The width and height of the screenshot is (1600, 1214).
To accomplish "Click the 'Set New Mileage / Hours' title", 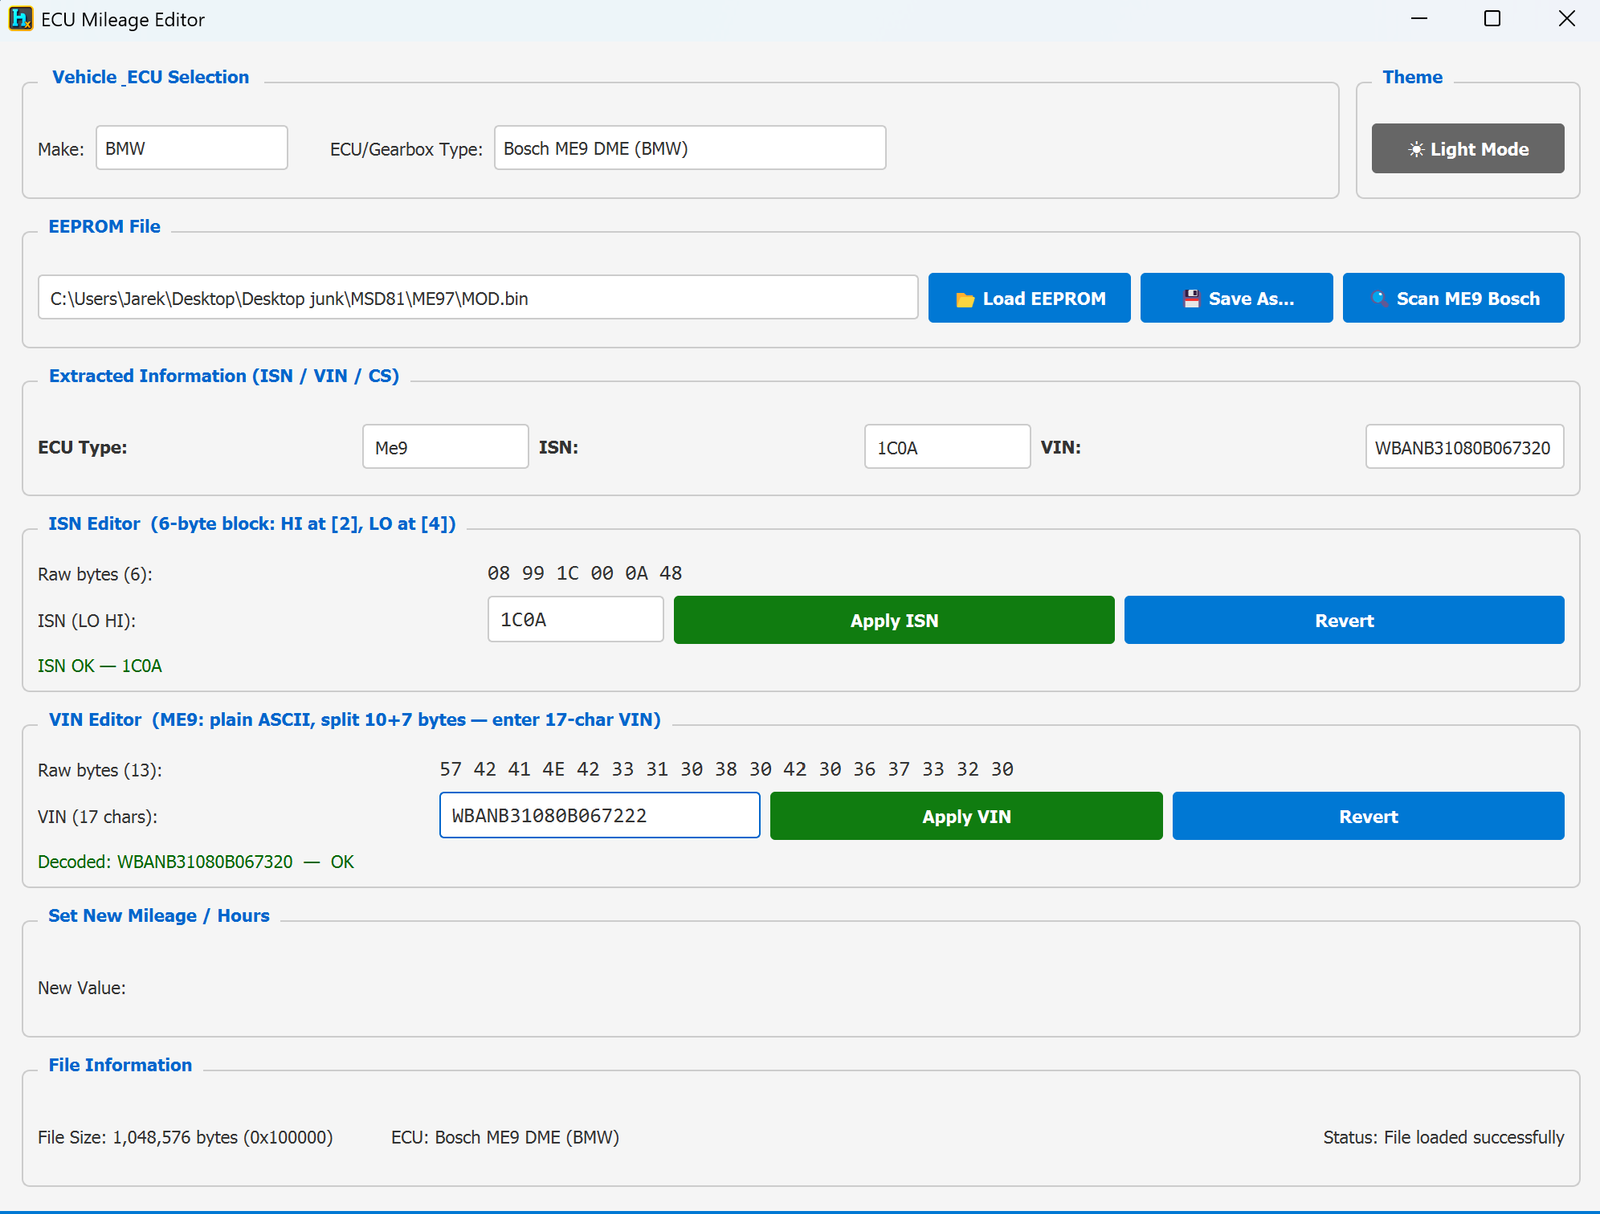I will click(159, 915).
